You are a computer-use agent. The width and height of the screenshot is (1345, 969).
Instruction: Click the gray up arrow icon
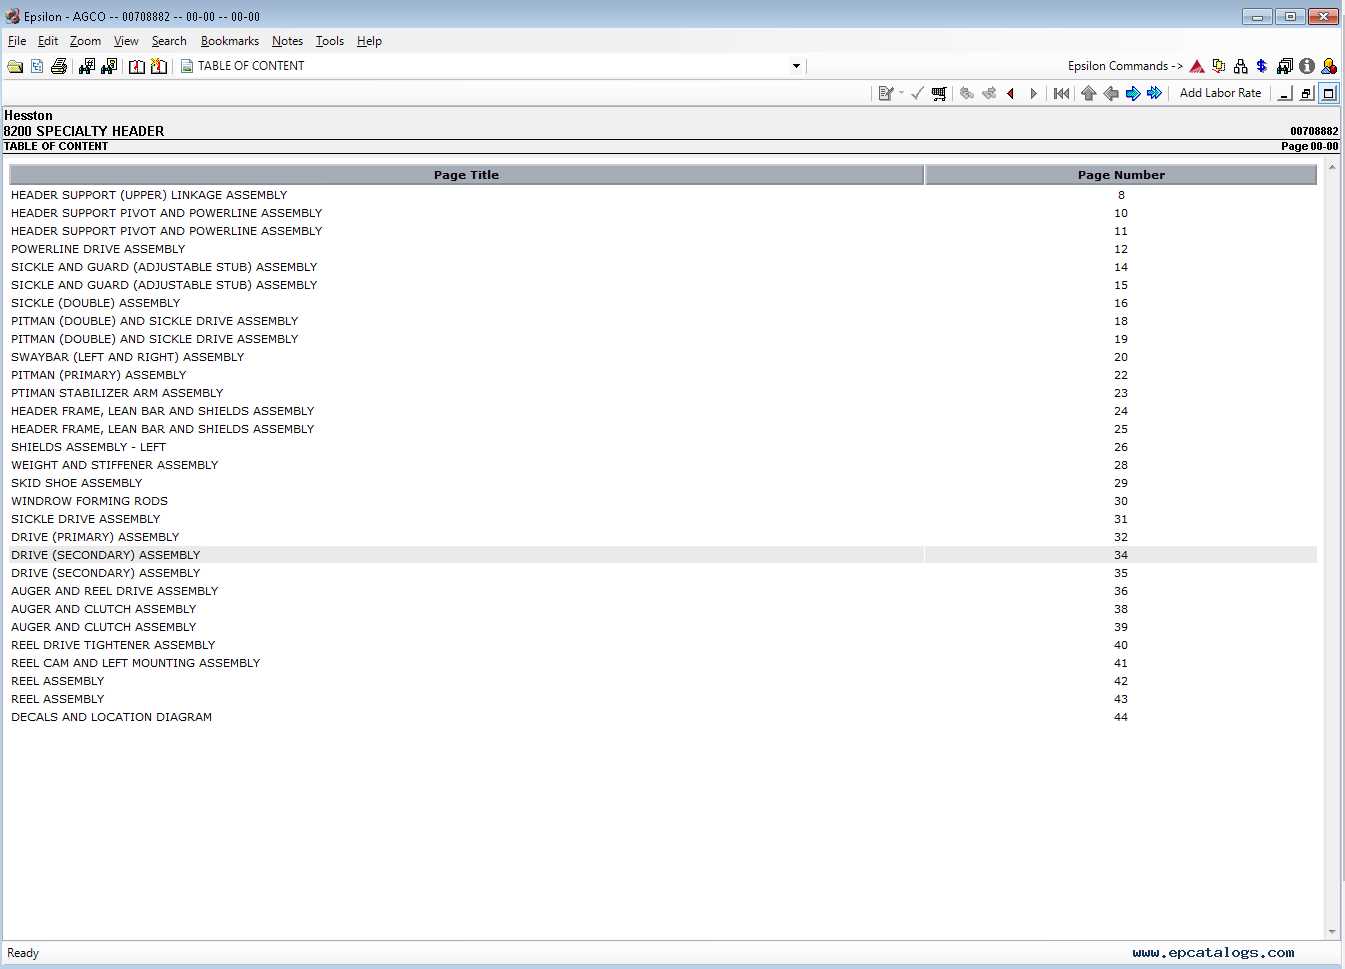pyautogui.click(x=1089, y=93)
